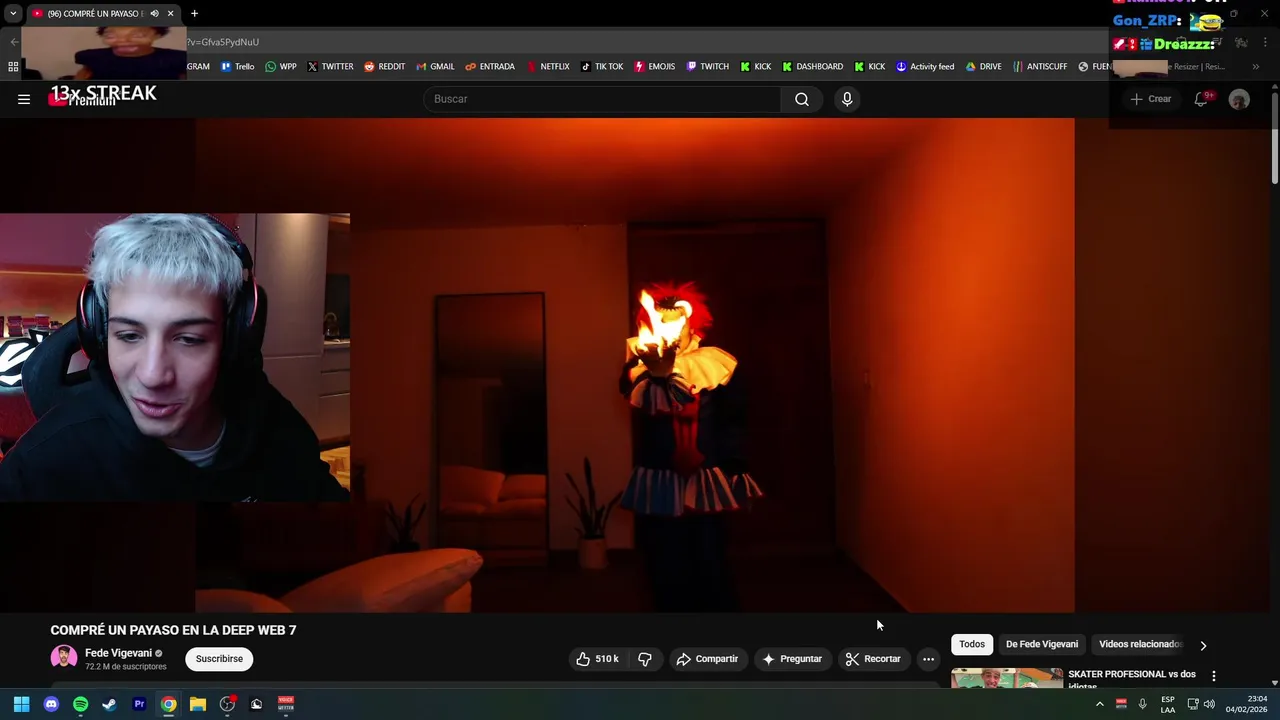
Task: Open the ESP LAA language switcher
Action: (x=1168, y=704)
